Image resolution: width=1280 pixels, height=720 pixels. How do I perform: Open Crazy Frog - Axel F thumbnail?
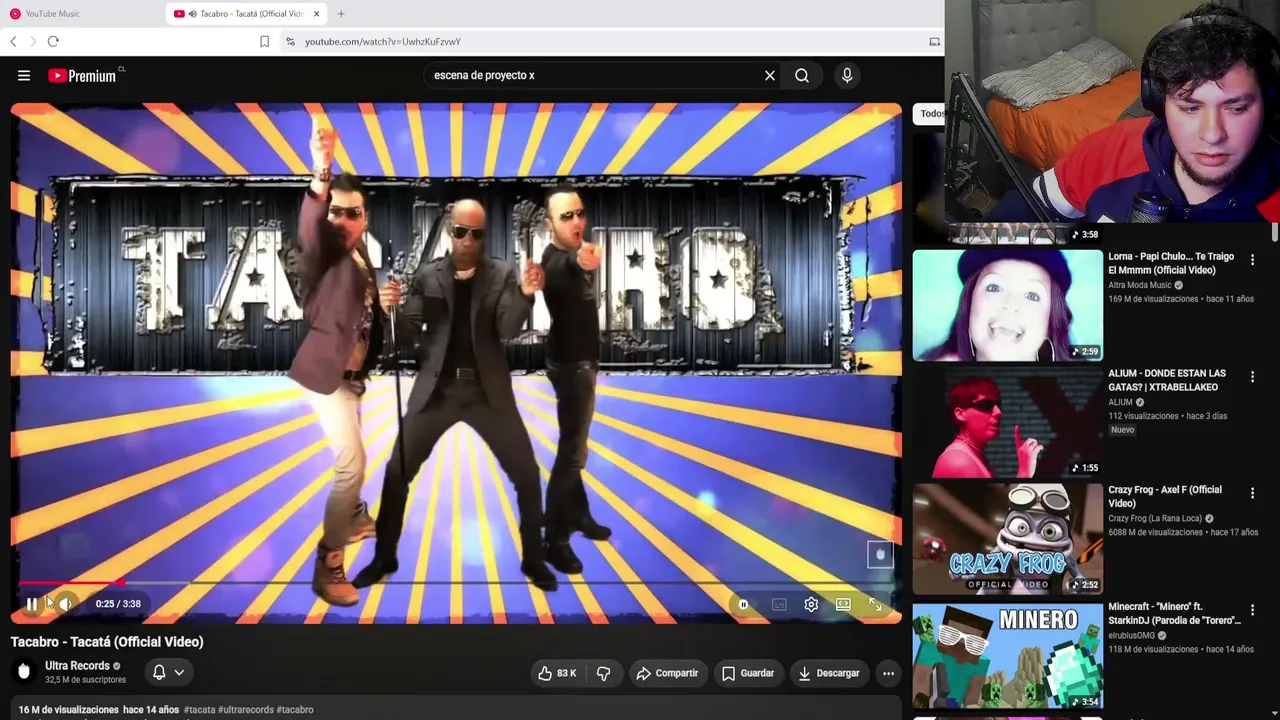point(1007,538)
